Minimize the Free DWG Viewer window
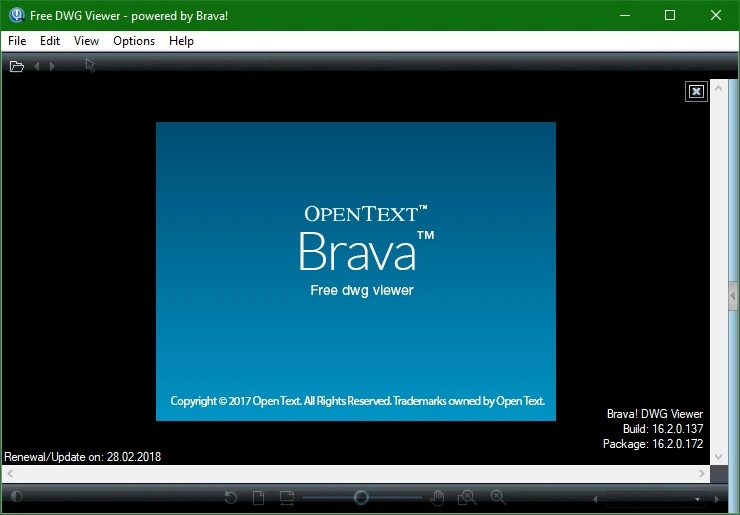 (625, 16)
